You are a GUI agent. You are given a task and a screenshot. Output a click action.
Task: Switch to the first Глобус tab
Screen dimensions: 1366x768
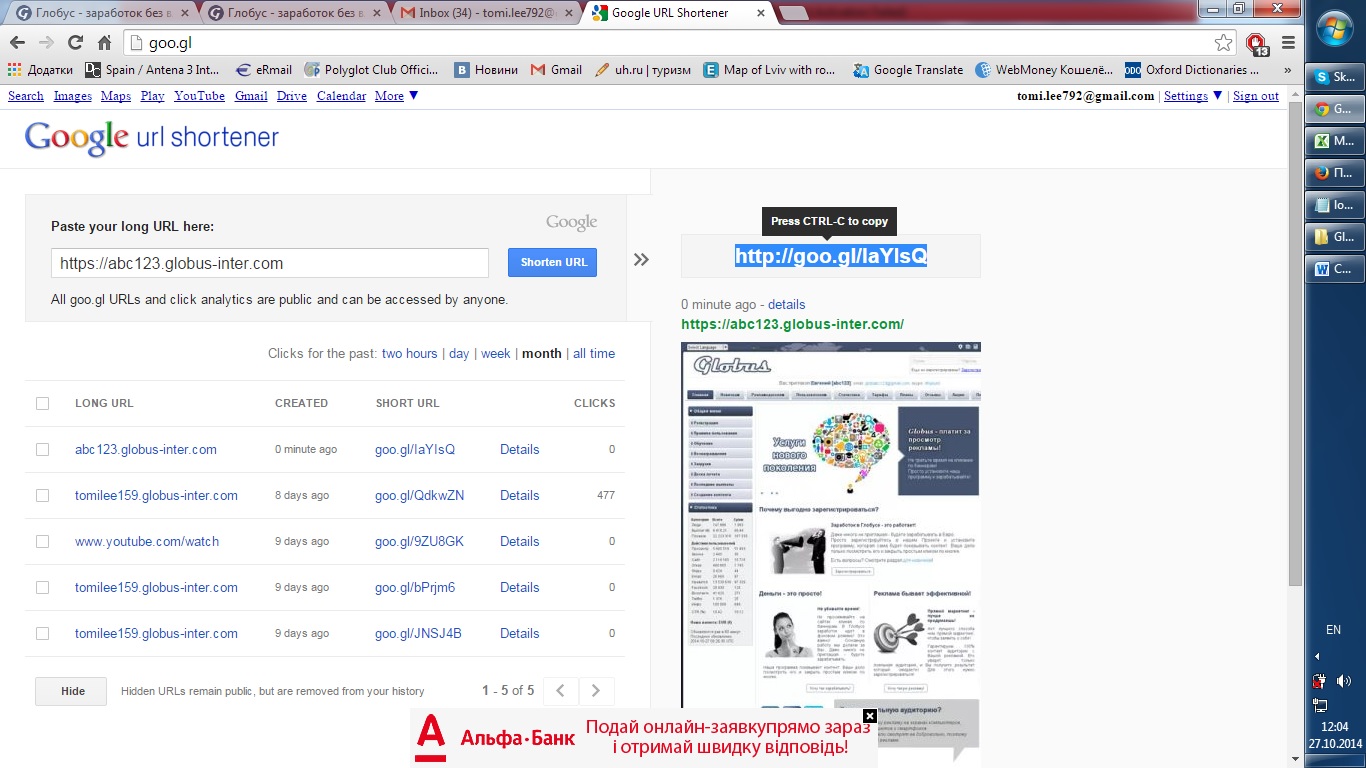100,13
